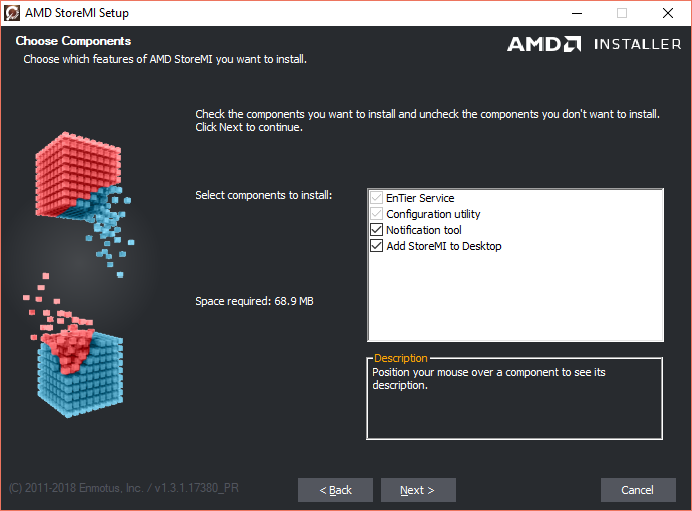692x511 pixels.
Task: Minimize the setup window
Action: click(x=575, y=13)
